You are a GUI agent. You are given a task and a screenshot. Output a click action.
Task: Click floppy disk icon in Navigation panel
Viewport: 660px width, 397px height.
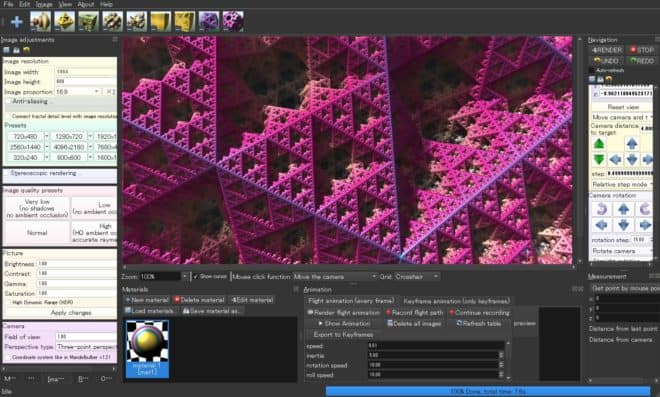pyautogui.click(x=601, y=79)
